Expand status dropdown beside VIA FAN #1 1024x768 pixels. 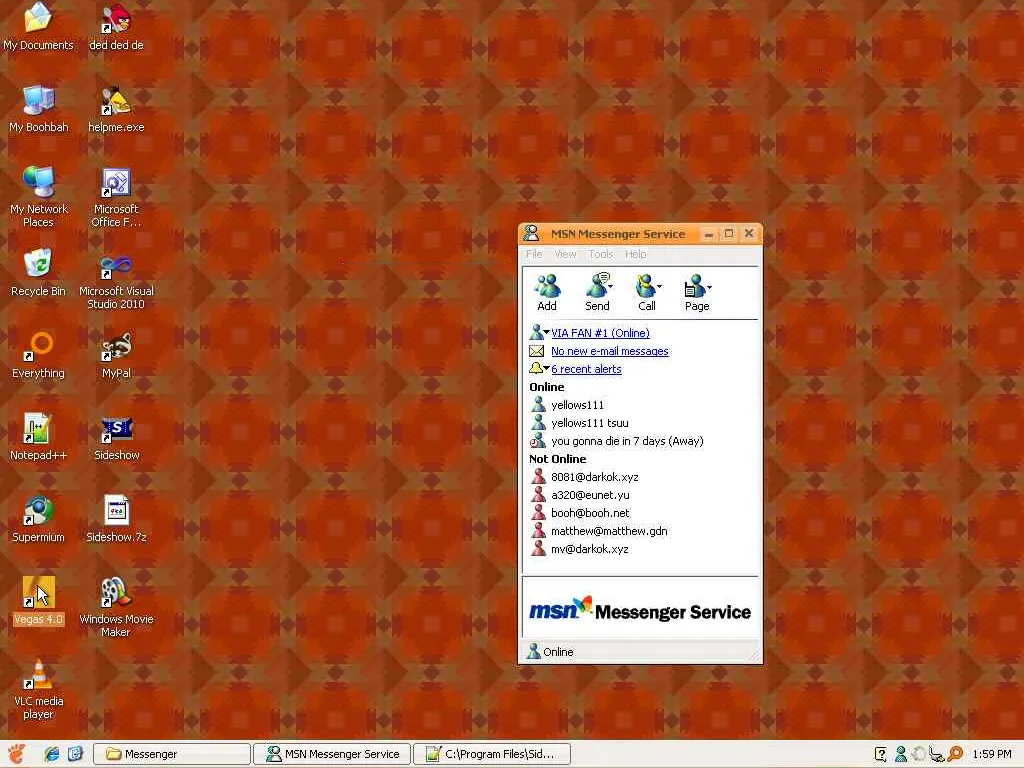click(x=546, y=333)
